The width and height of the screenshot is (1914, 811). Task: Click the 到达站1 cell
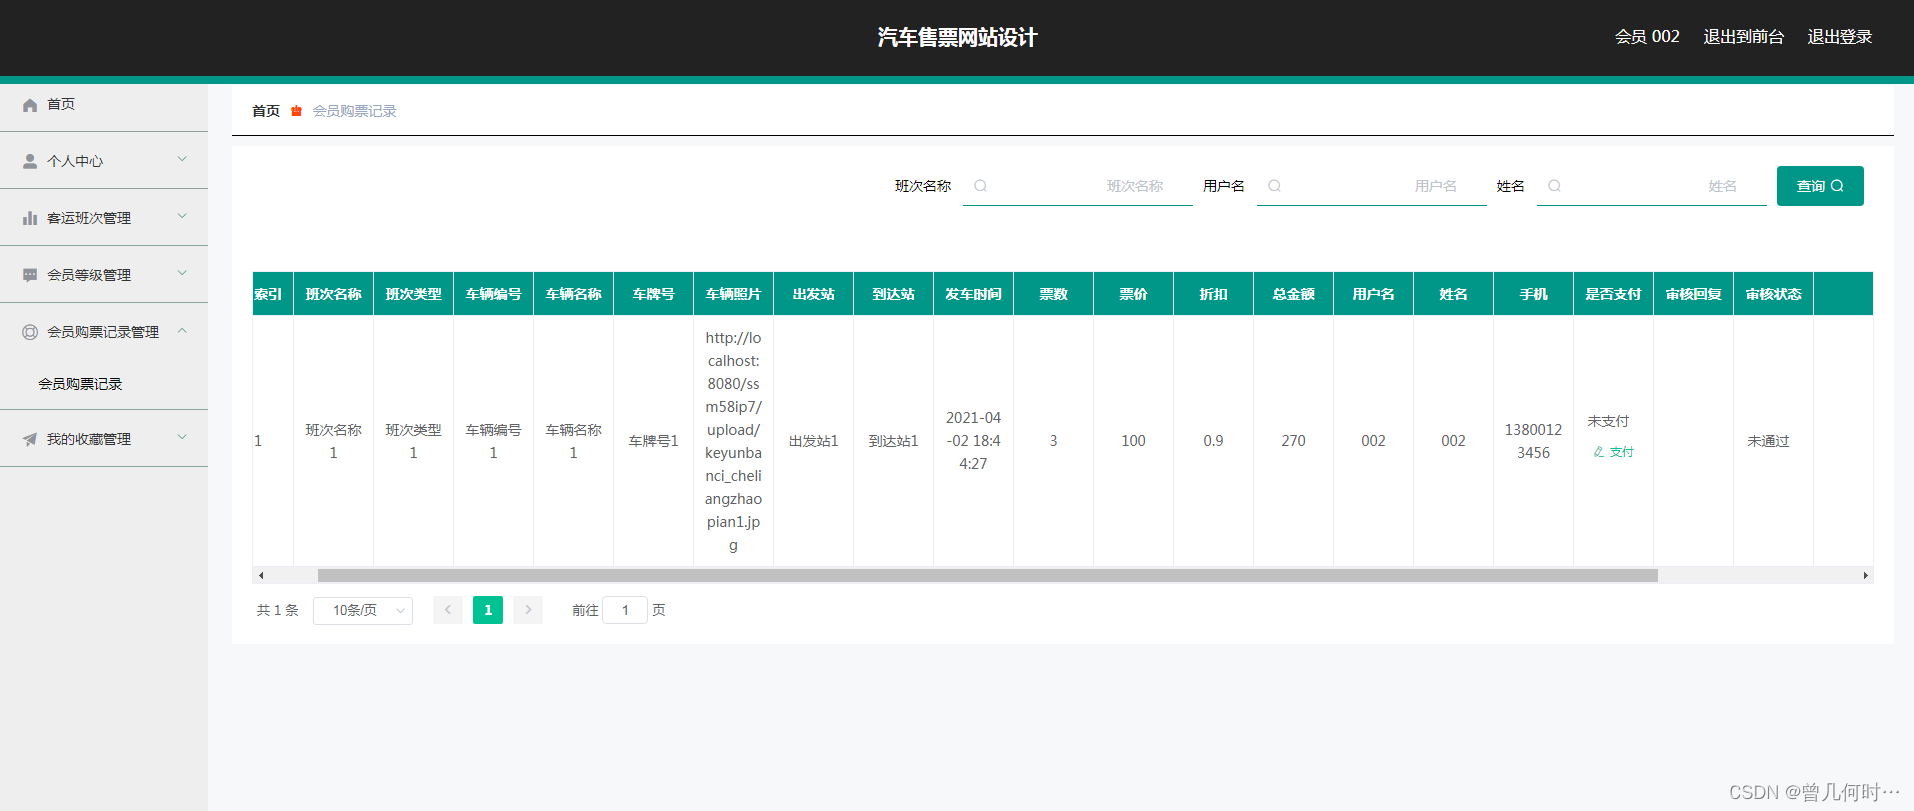(x=894, y=441)
